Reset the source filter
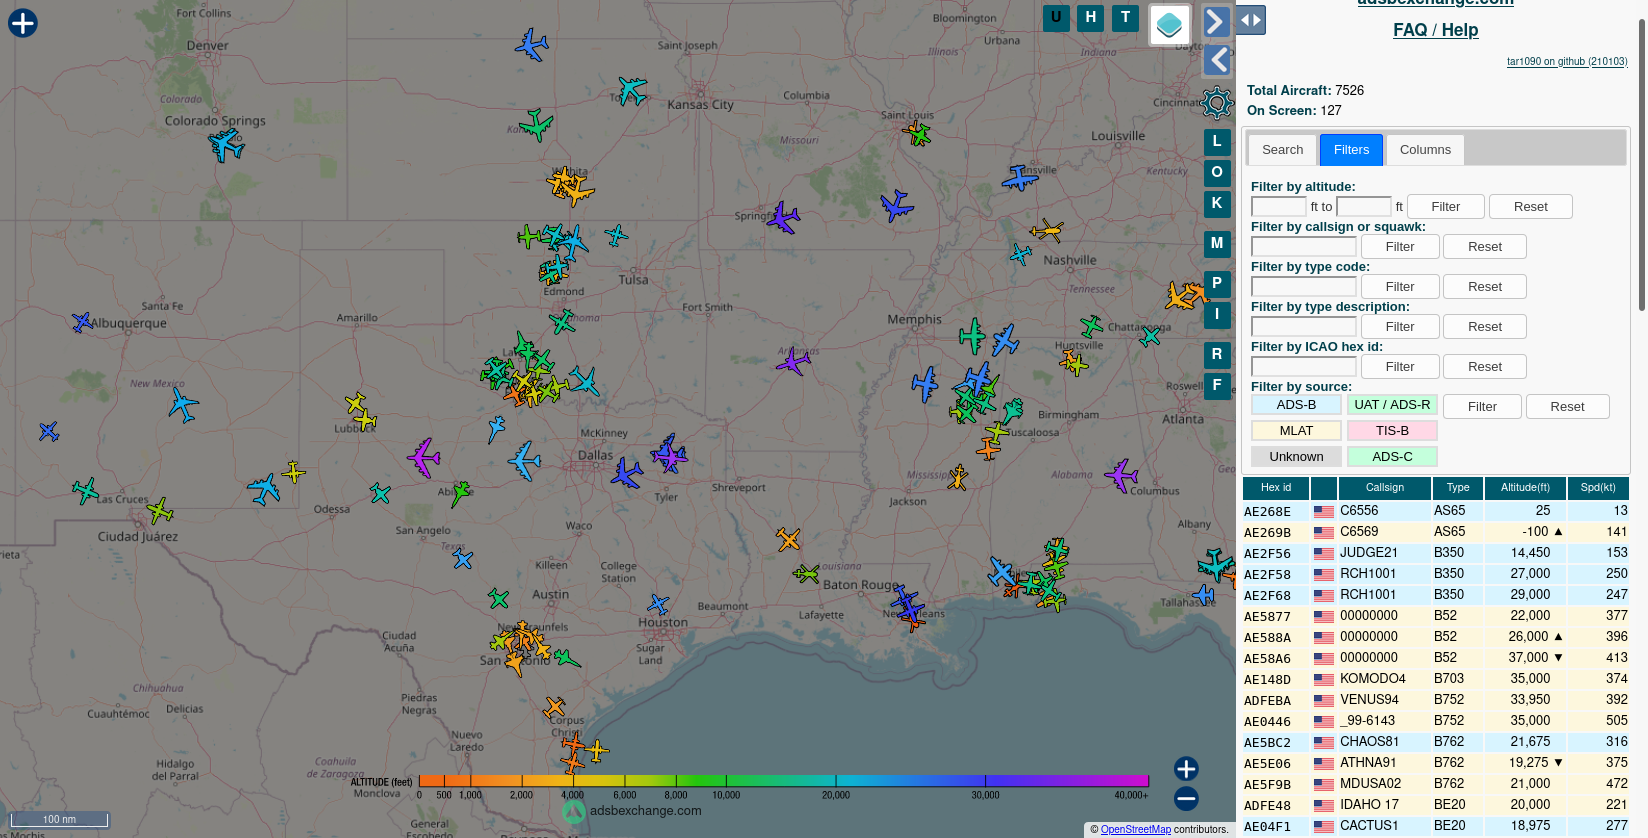The width and height of the screenshot is (1648, 838). point(1567,407)
